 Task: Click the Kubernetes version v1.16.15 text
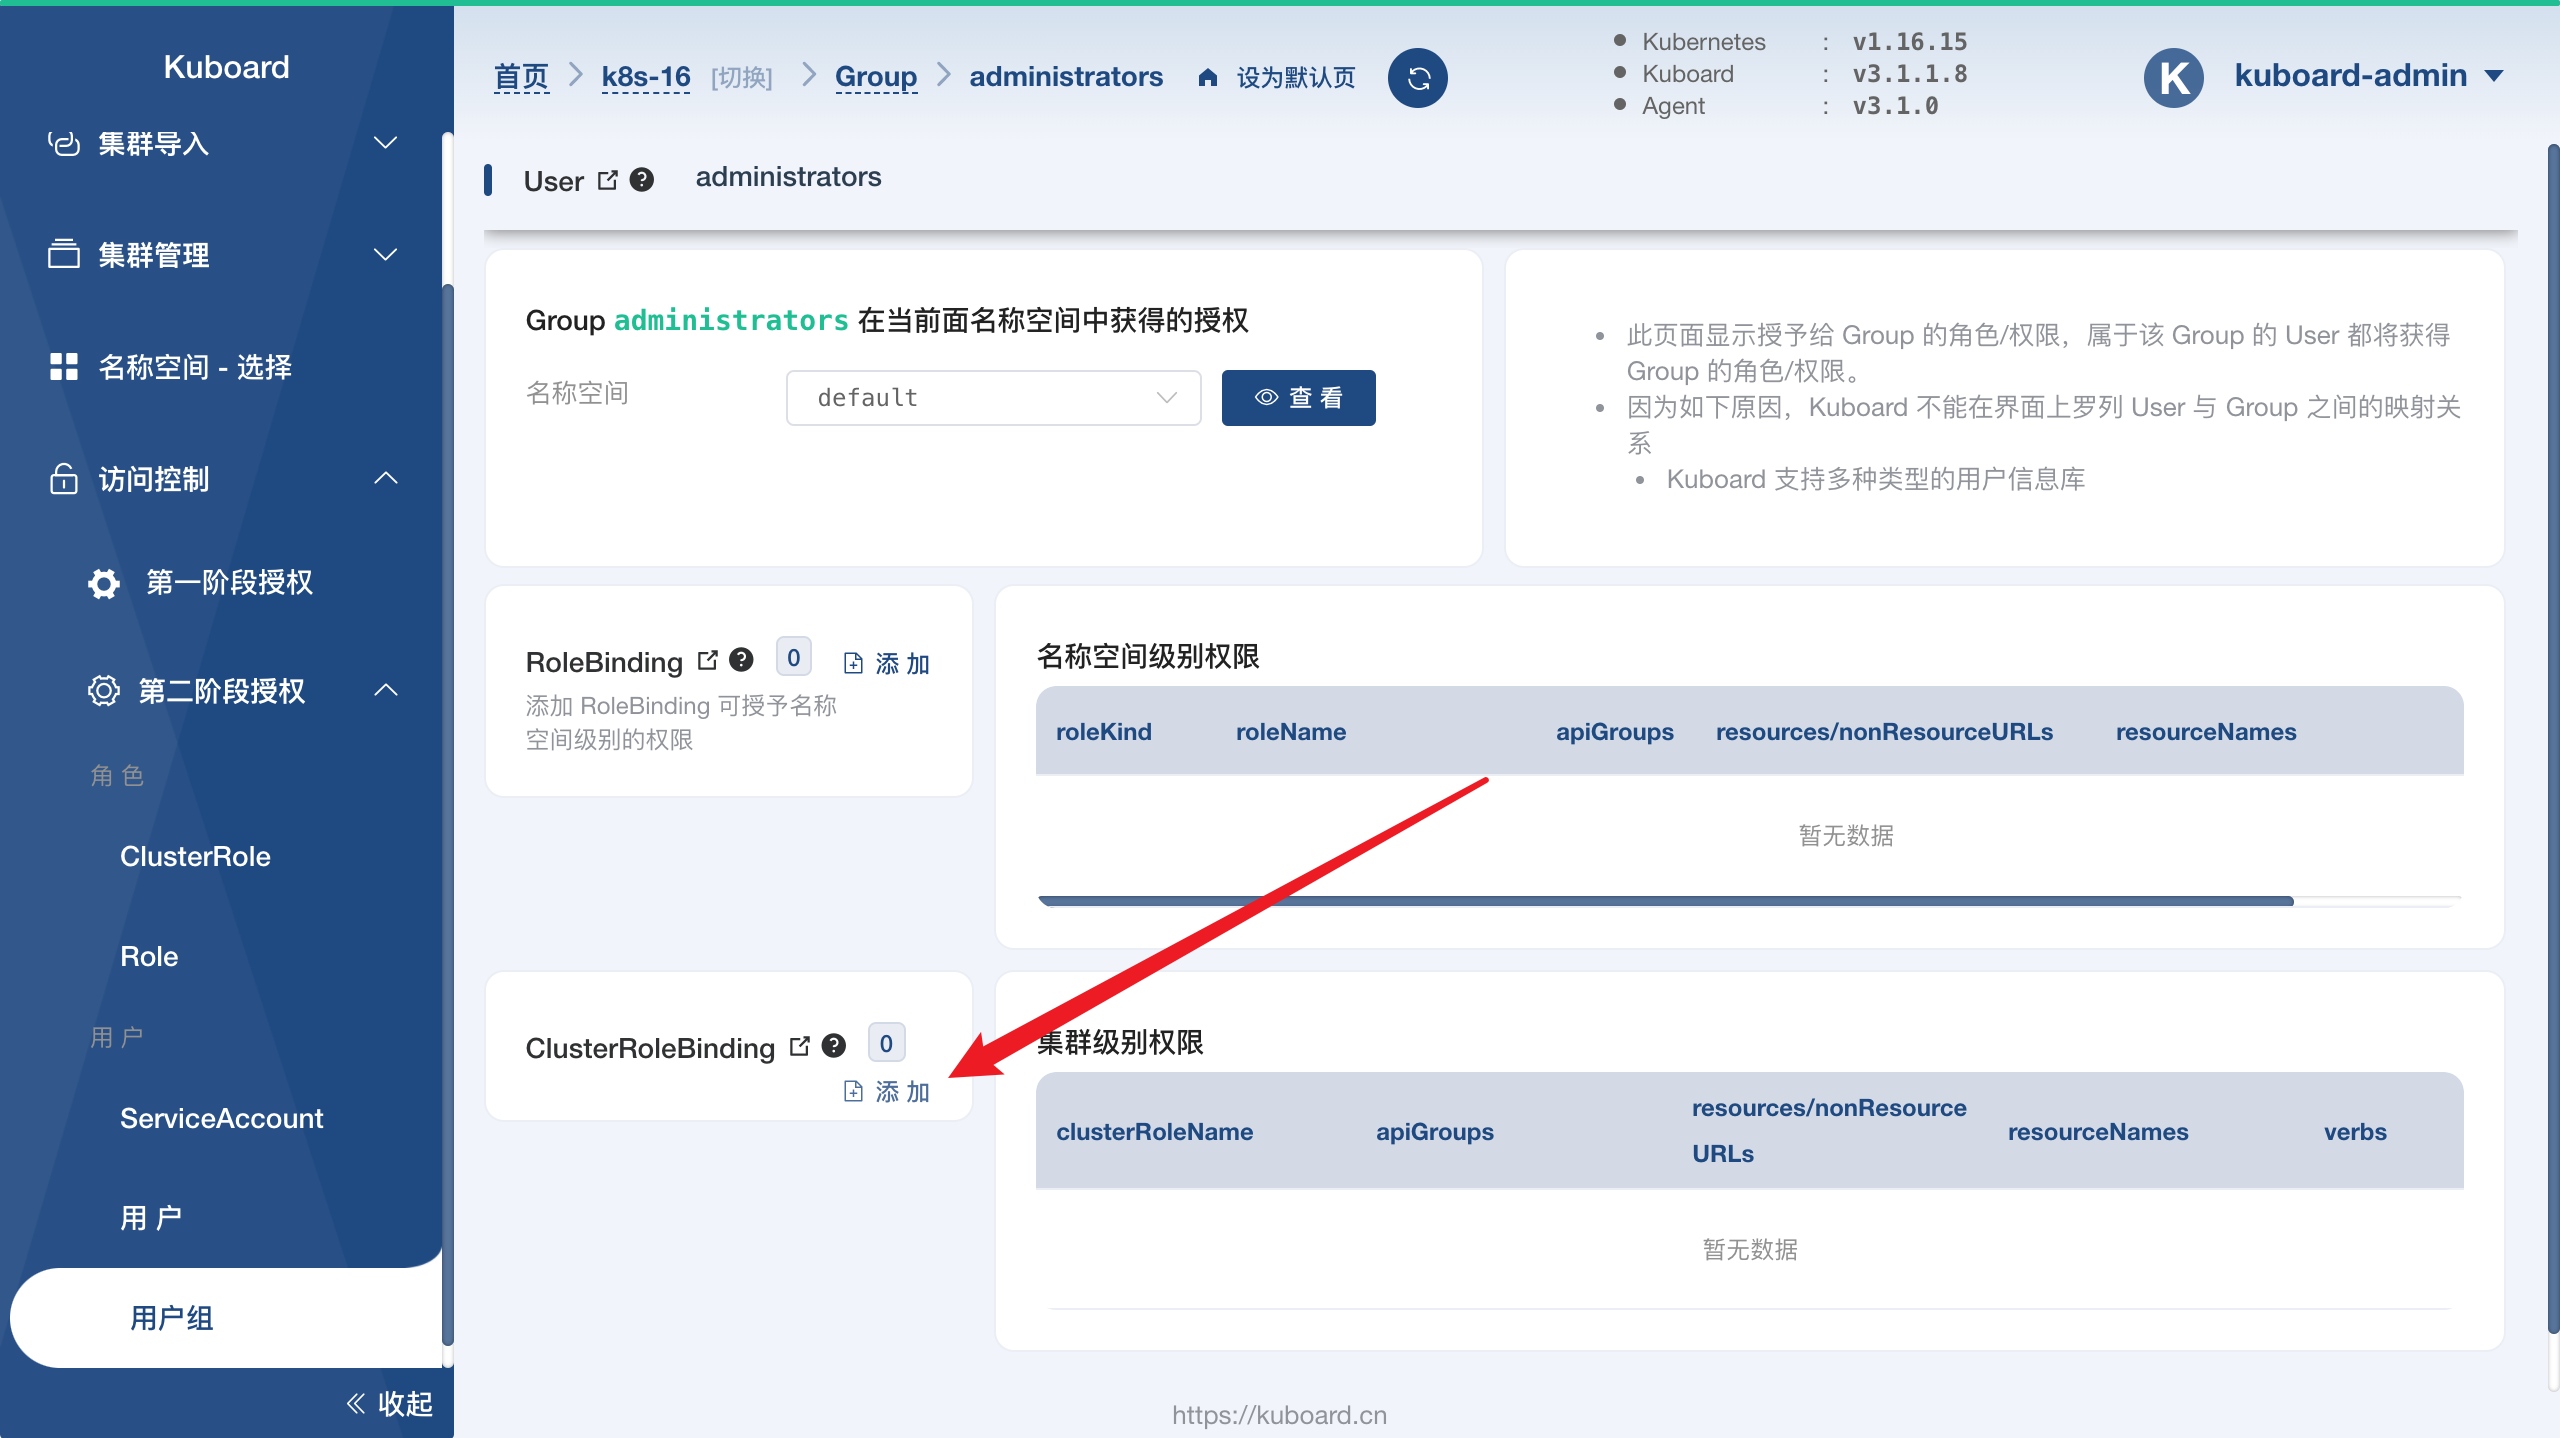1909,42
